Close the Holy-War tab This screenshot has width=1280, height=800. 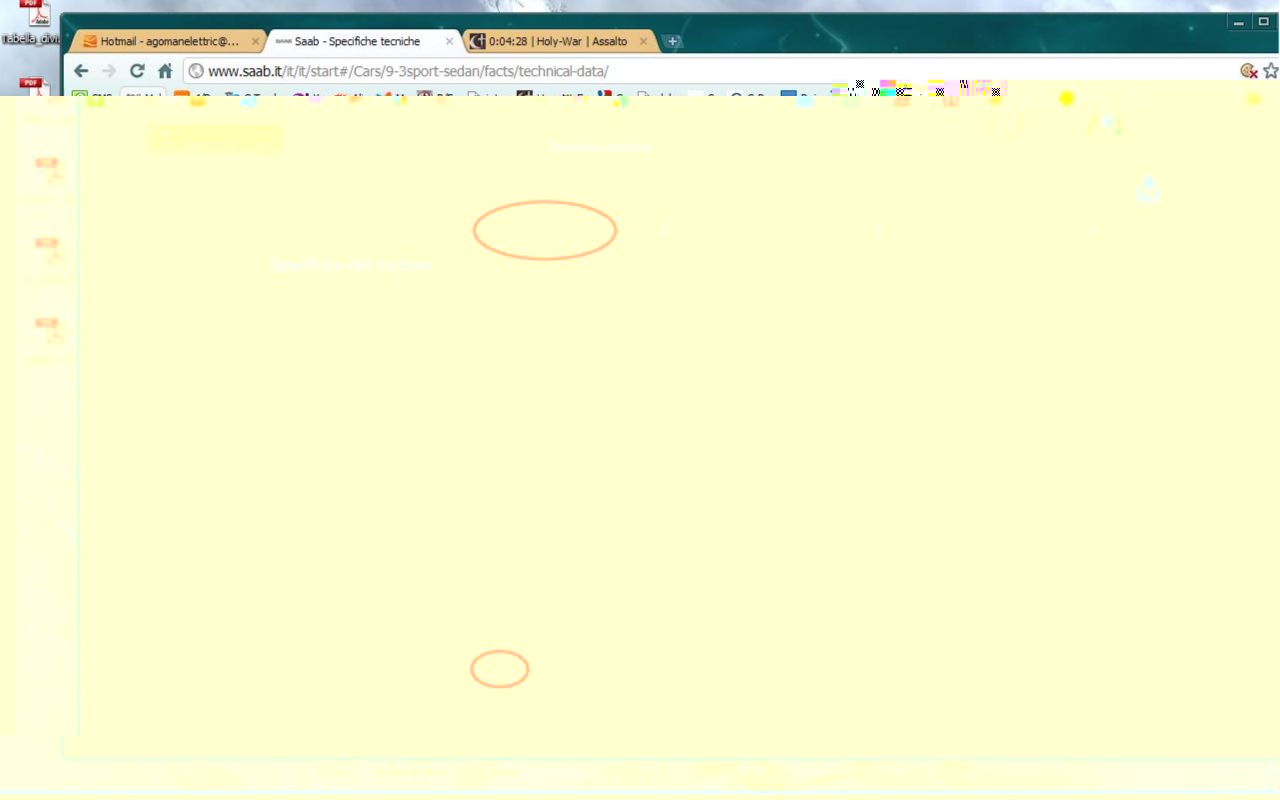pos(644,41)
